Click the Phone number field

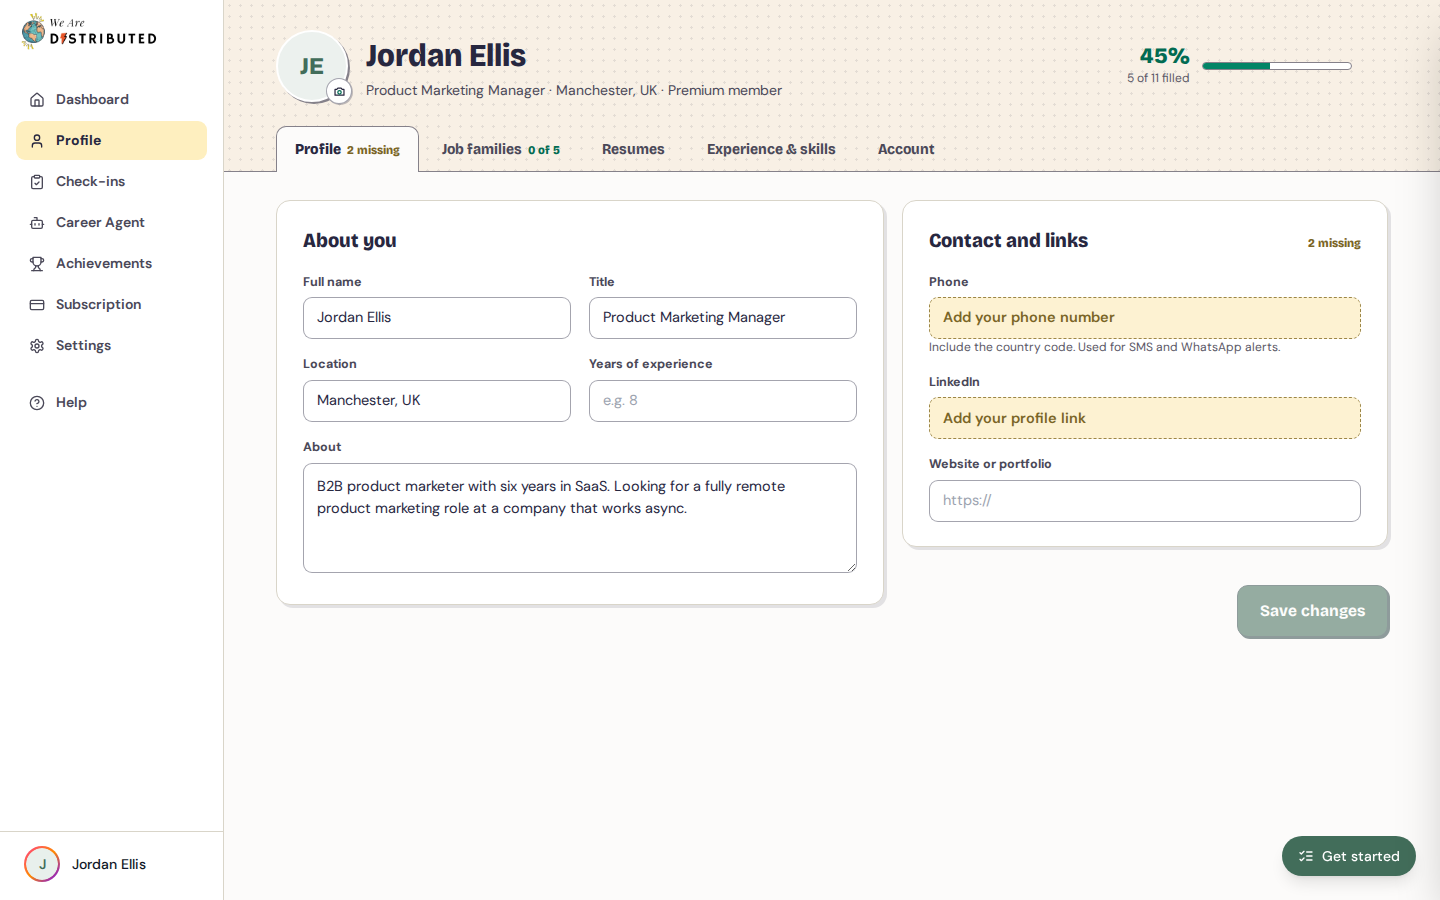pos(1145,318)
